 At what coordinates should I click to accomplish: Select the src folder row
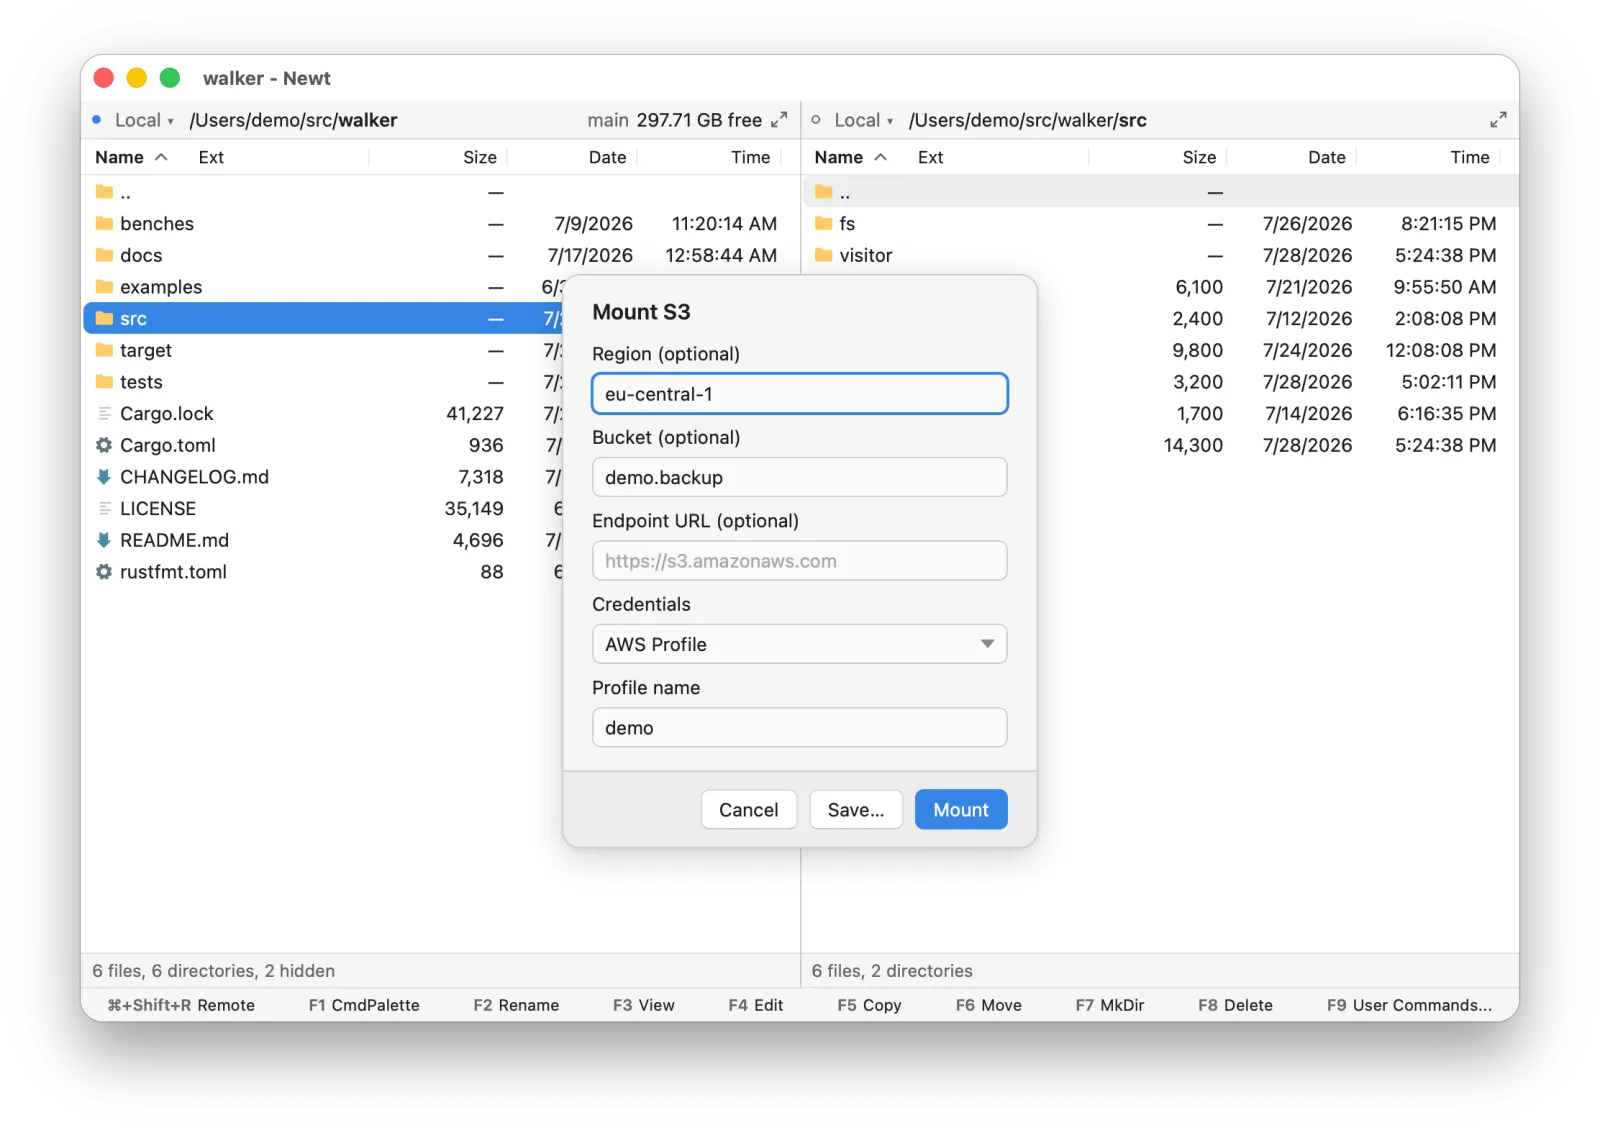[323, 318]
